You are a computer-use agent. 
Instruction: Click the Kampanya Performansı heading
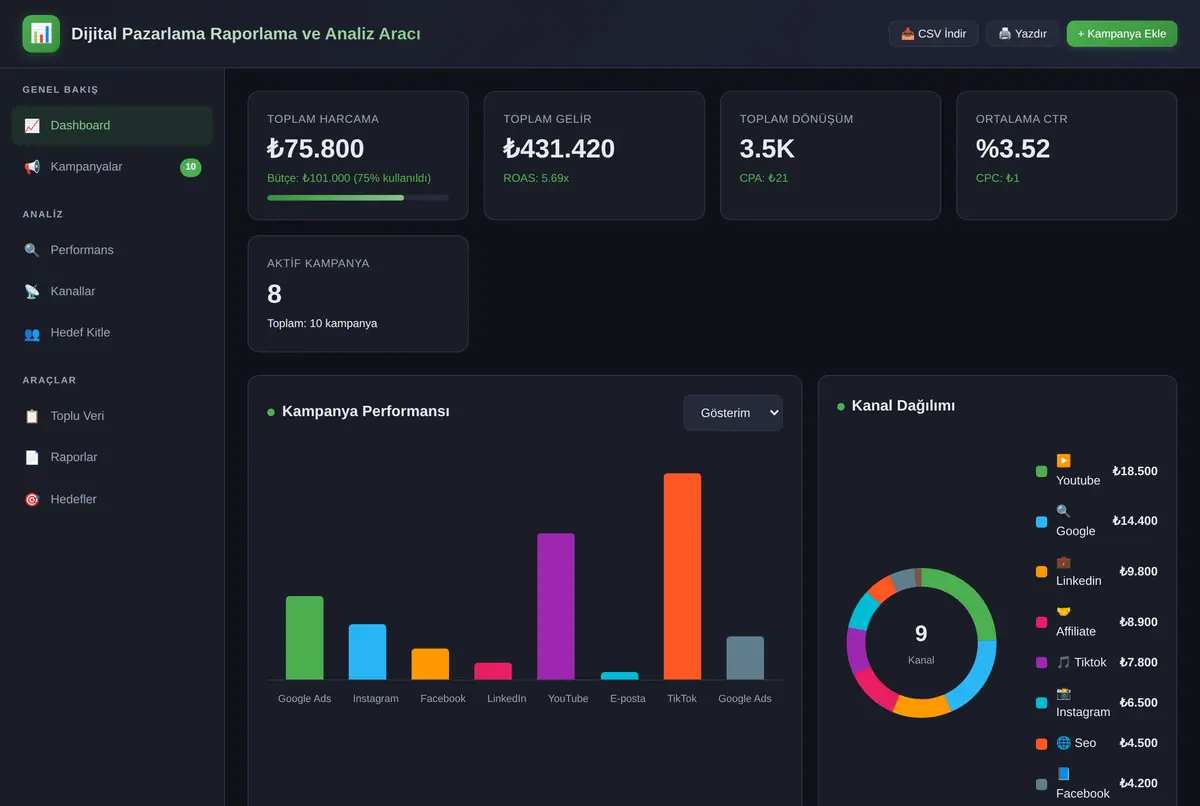[x=366, y=412]
